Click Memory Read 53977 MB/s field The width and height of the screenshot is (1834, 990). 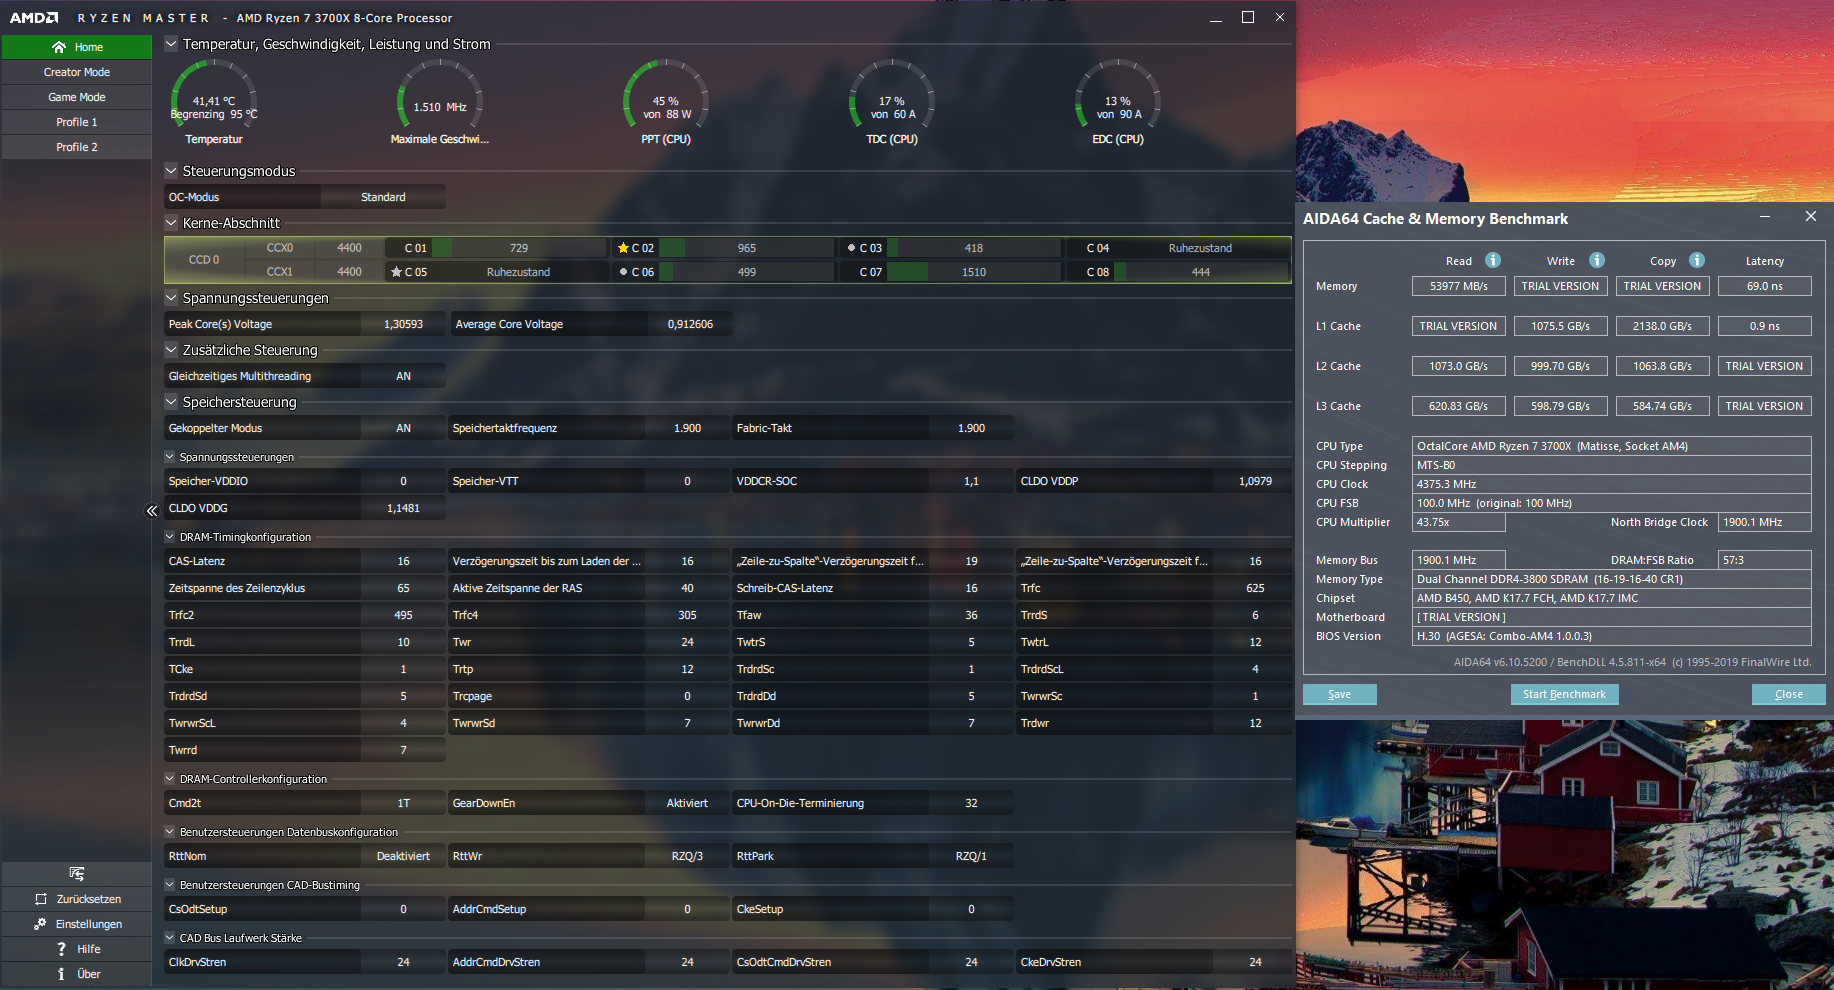[1459, 286]
